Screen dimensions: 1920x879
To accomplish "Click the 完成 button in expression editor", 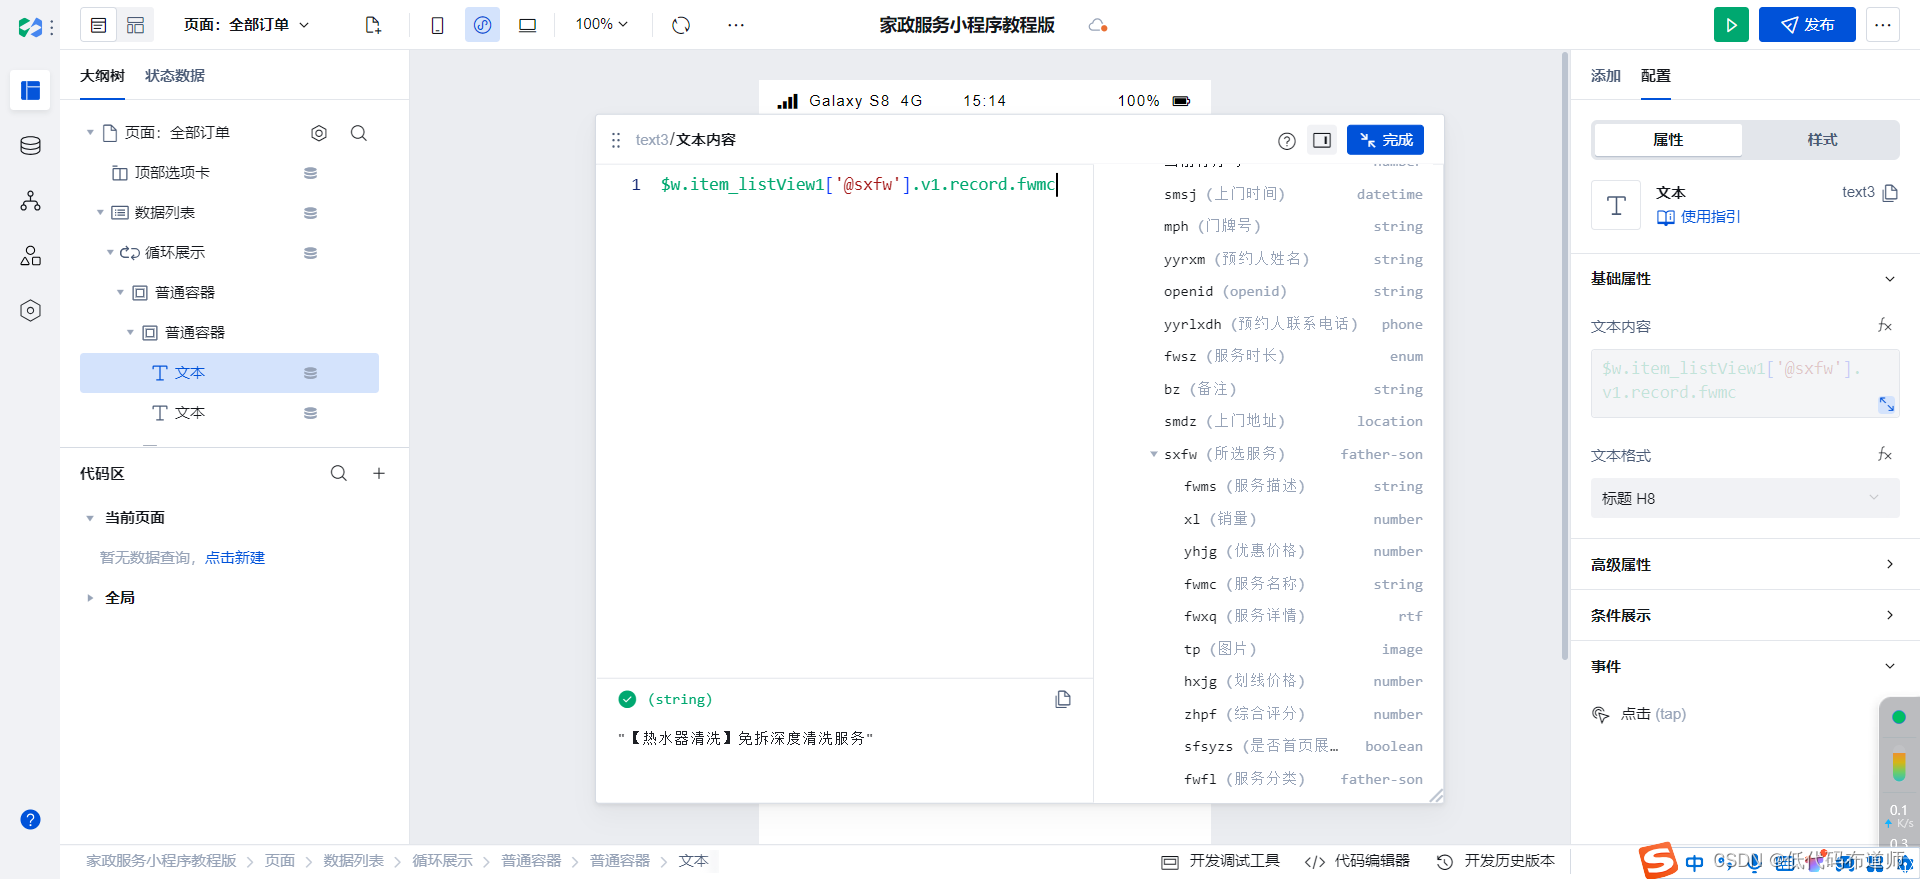I will click(x=1385, y=140).
